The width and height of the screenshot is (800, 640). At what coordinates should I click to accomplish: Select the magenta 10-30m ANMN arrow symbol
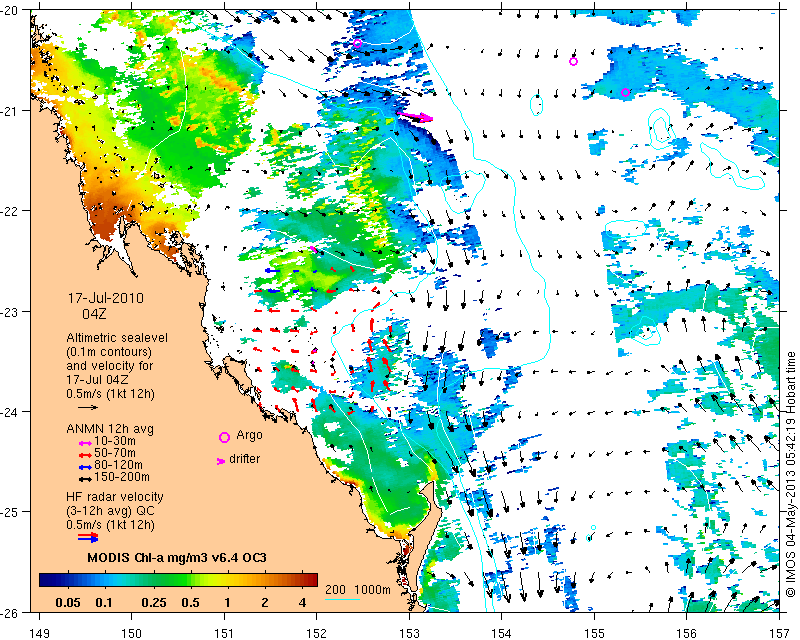(x=85, y=442)
